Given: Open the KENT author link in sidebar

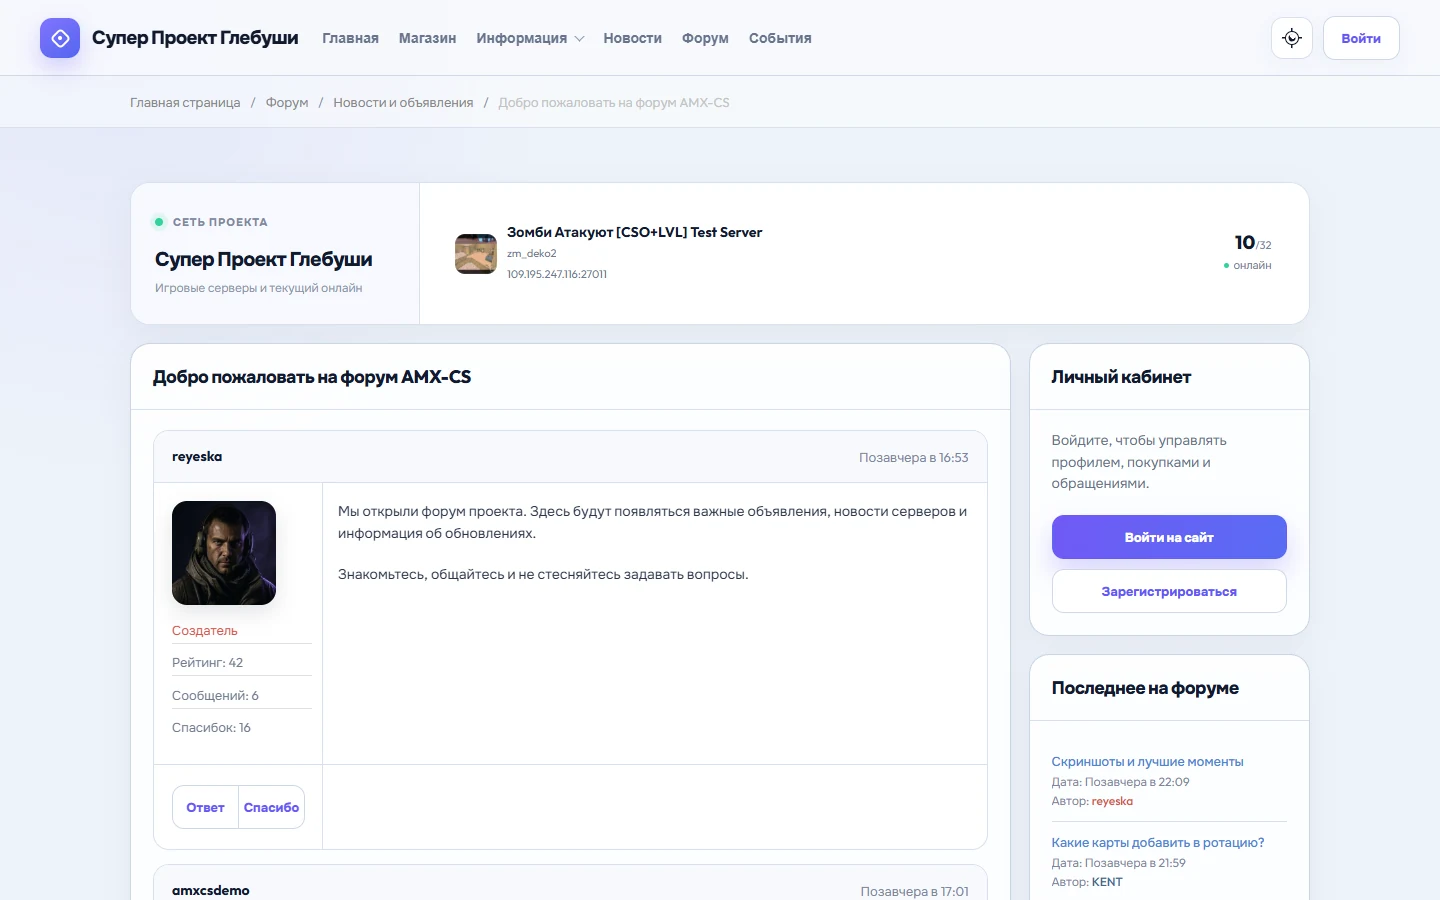Looking at the screenshot, I should point(1107,882).
